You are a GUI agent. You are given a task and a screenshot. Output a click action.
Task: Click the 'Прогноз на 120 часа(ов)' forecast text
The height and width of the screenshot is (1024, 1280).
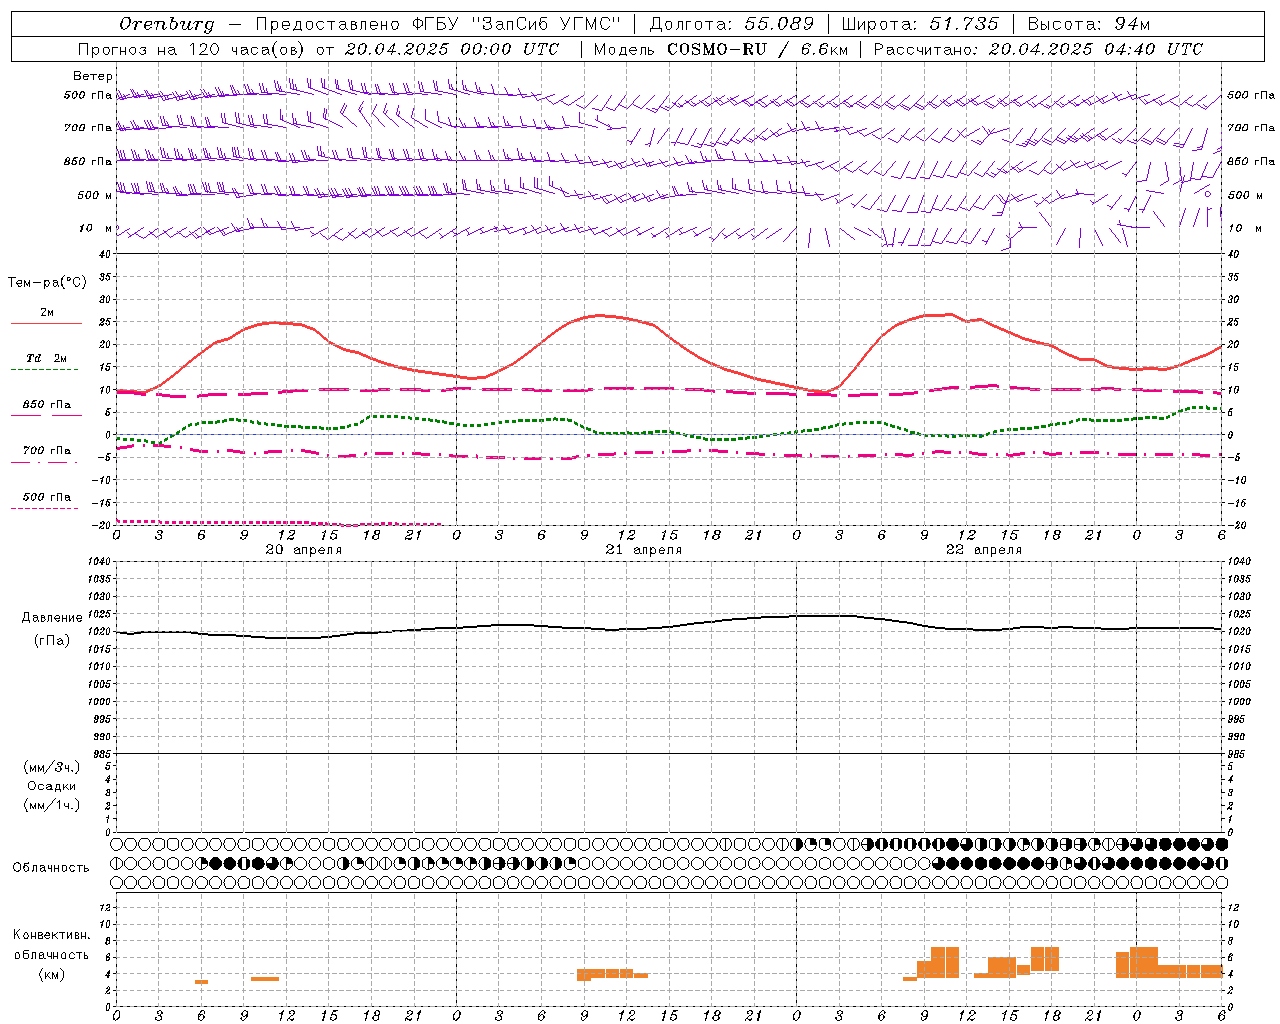(x=194, y=49)
